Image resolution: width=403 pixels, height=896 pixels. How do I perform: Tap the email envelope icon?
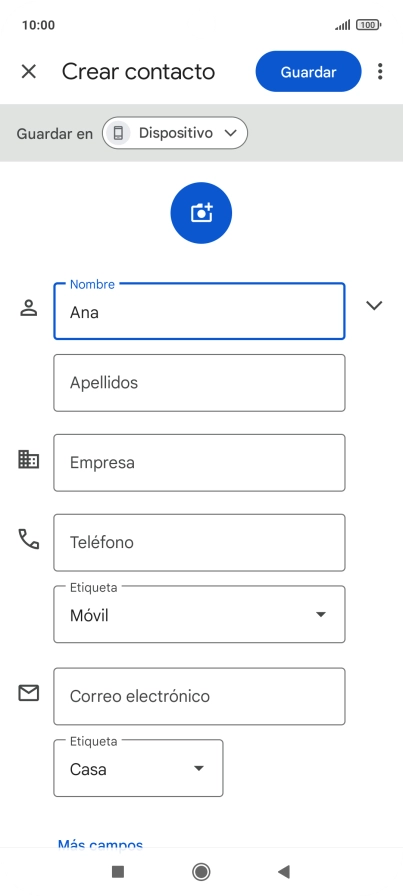(29, 693)
